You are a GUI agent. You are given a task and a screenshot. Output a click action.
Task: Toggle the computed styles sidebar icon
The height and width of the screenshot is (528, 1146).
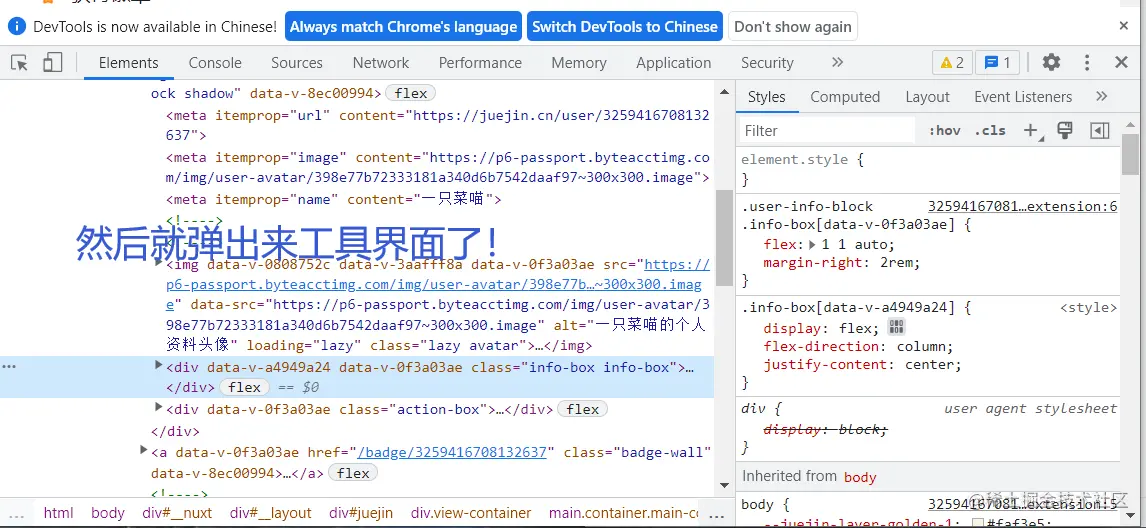(x=1099, y=131)
